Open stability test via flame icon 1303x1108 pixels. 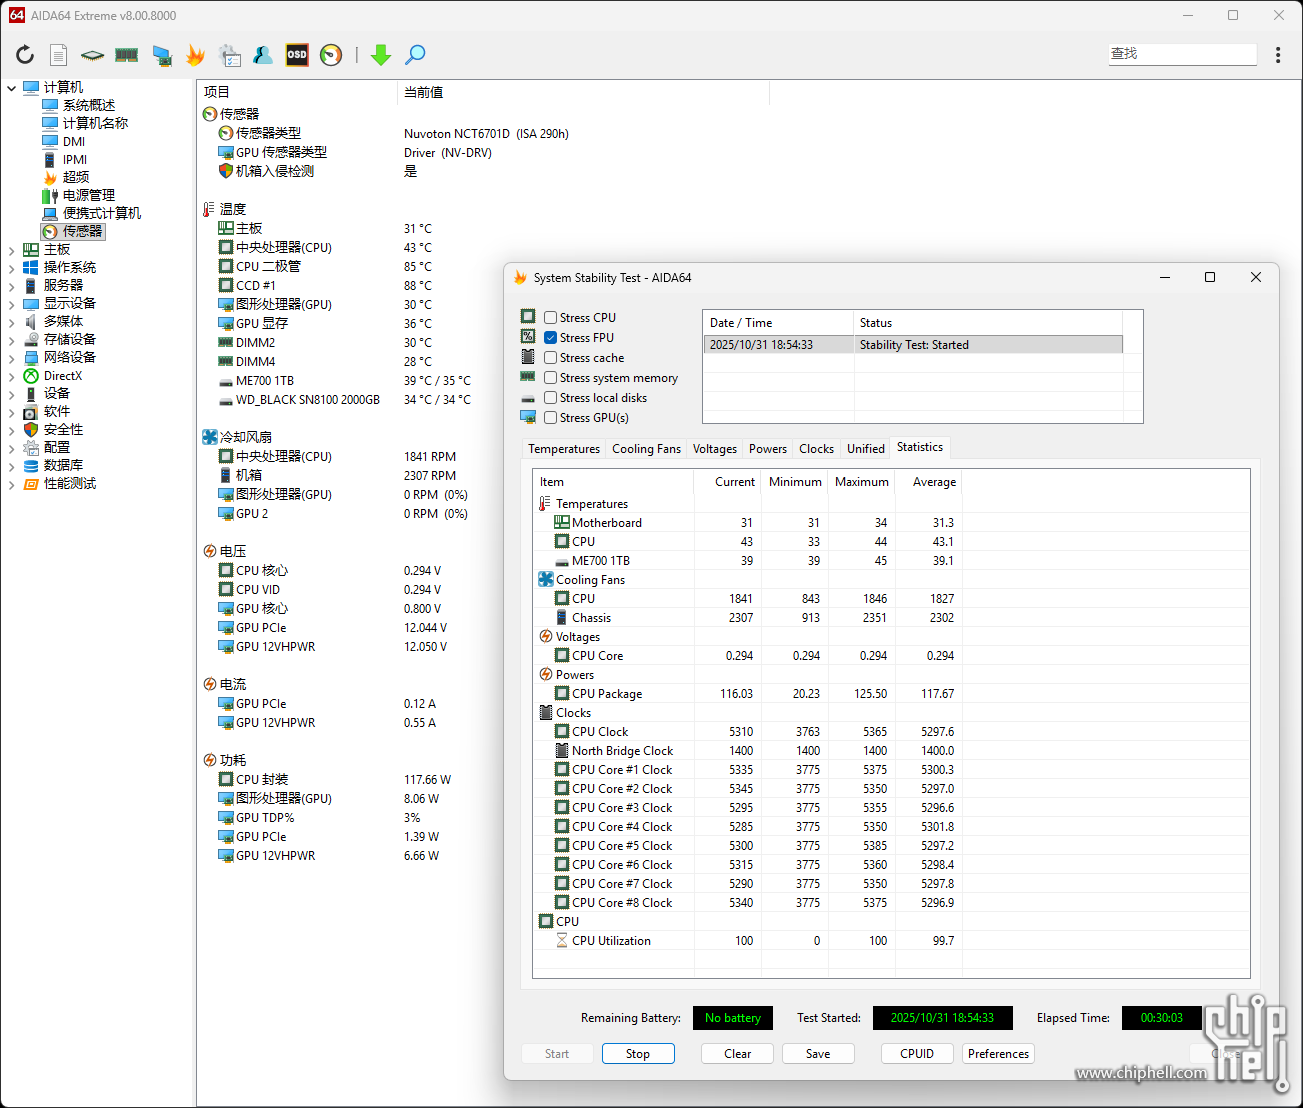click(195, 55)
